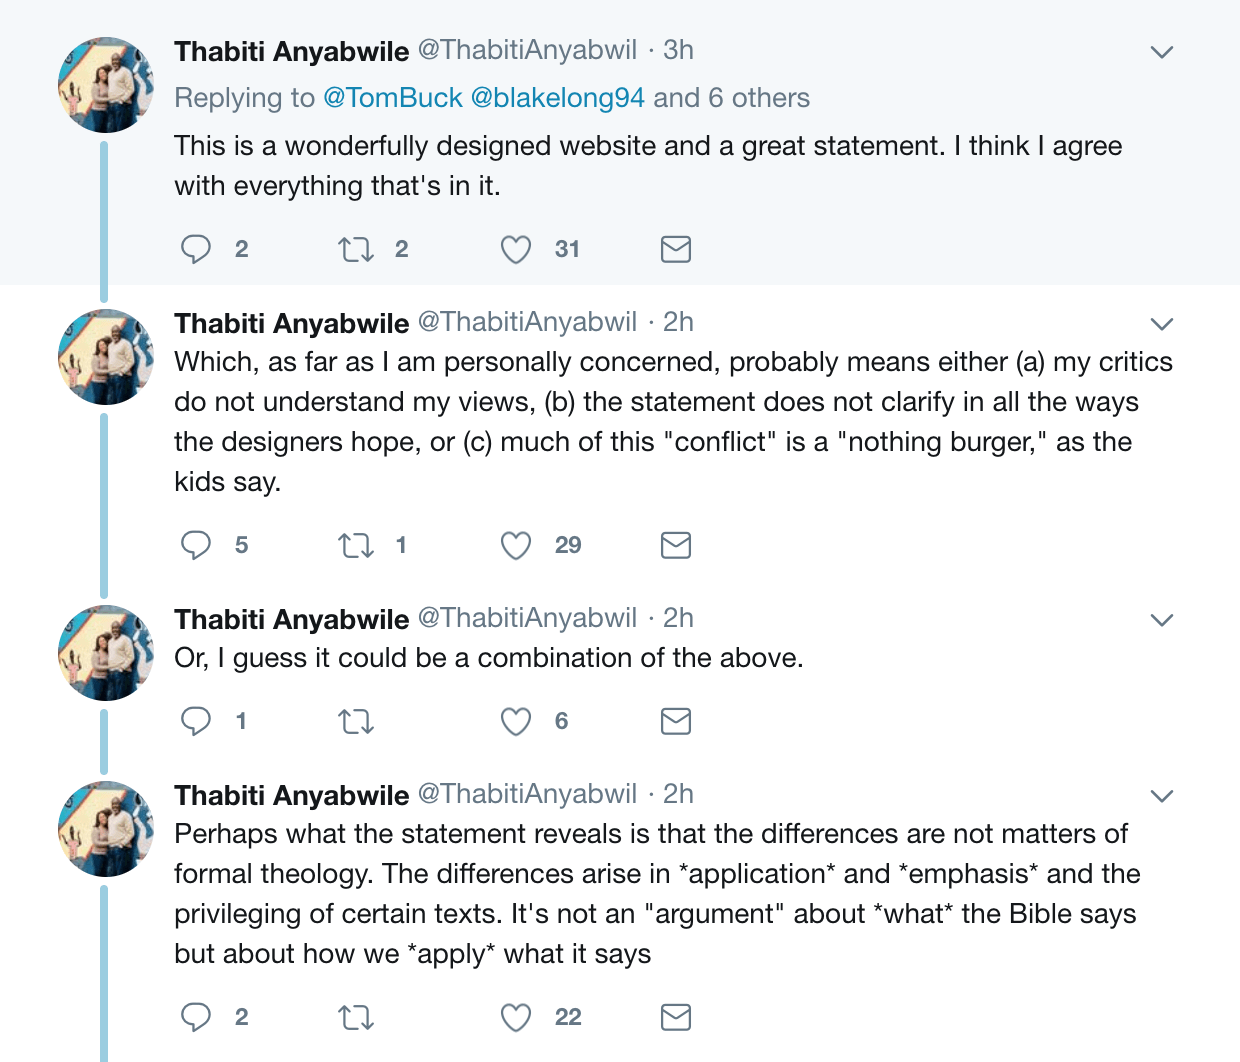This screenshot has width=1240, height=1062.
Task: Click the reply icon on the 'combination' tweet
Action: (197, 721)
